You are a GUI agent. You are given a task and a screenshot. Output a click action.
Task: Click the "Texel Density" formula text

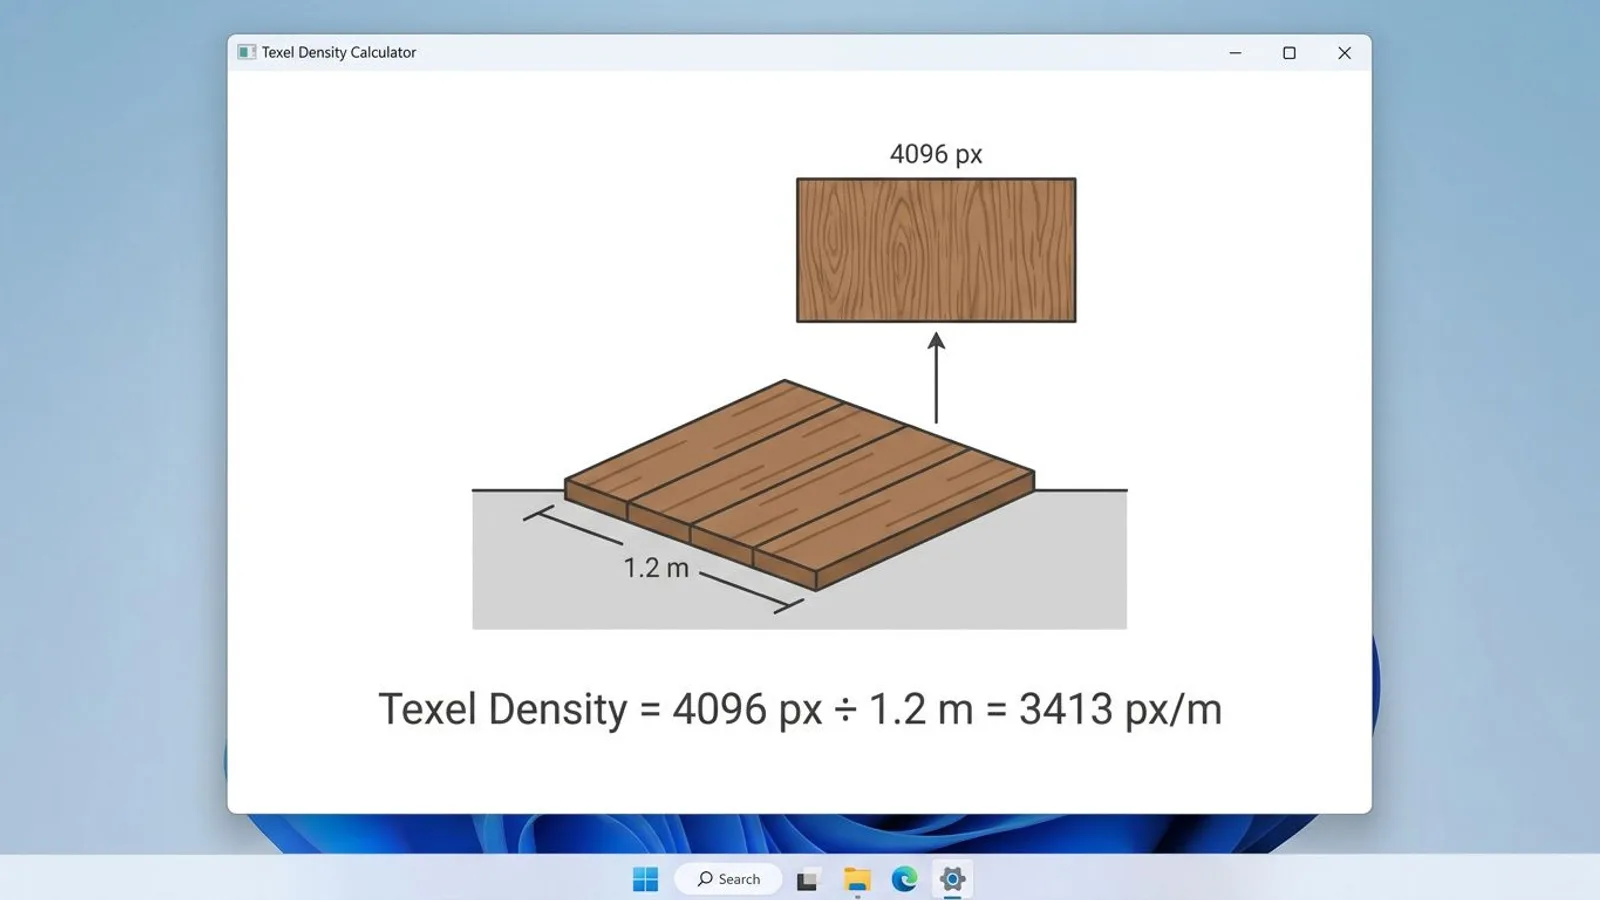800,709
